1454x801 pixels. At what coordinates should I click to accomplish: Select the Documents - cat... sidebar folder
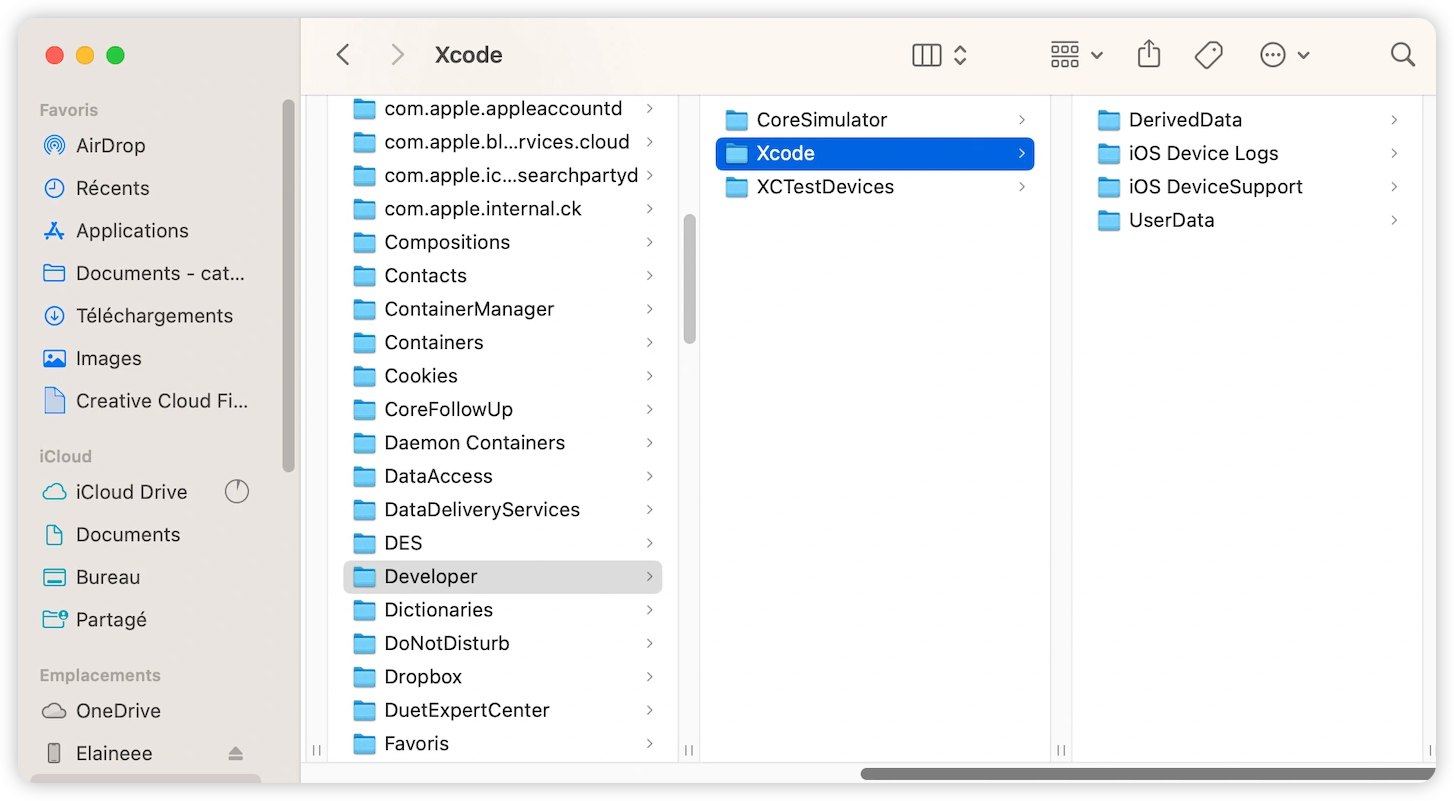160,273
